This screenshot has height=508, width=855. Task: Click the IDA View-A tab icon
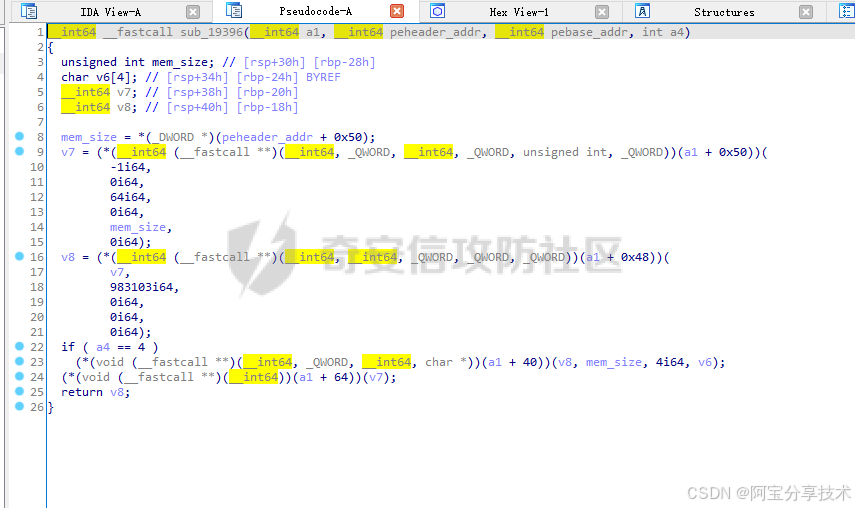(x=29, y=11)
